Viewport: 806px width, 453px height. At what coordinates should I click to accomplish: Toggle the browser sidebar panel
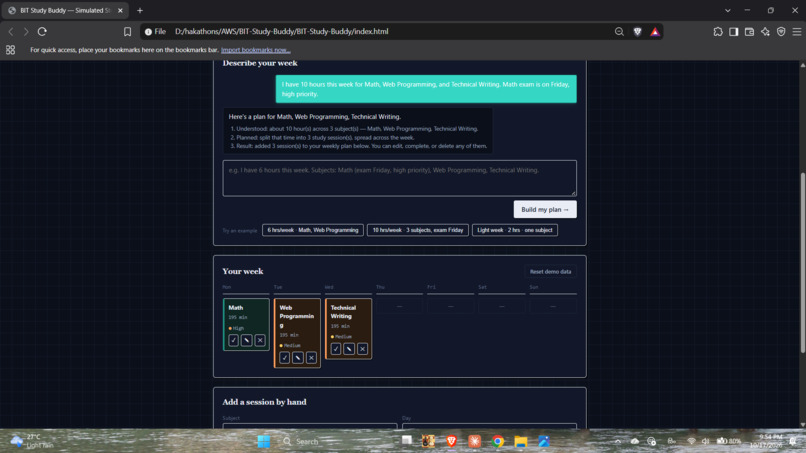point(734,31)
